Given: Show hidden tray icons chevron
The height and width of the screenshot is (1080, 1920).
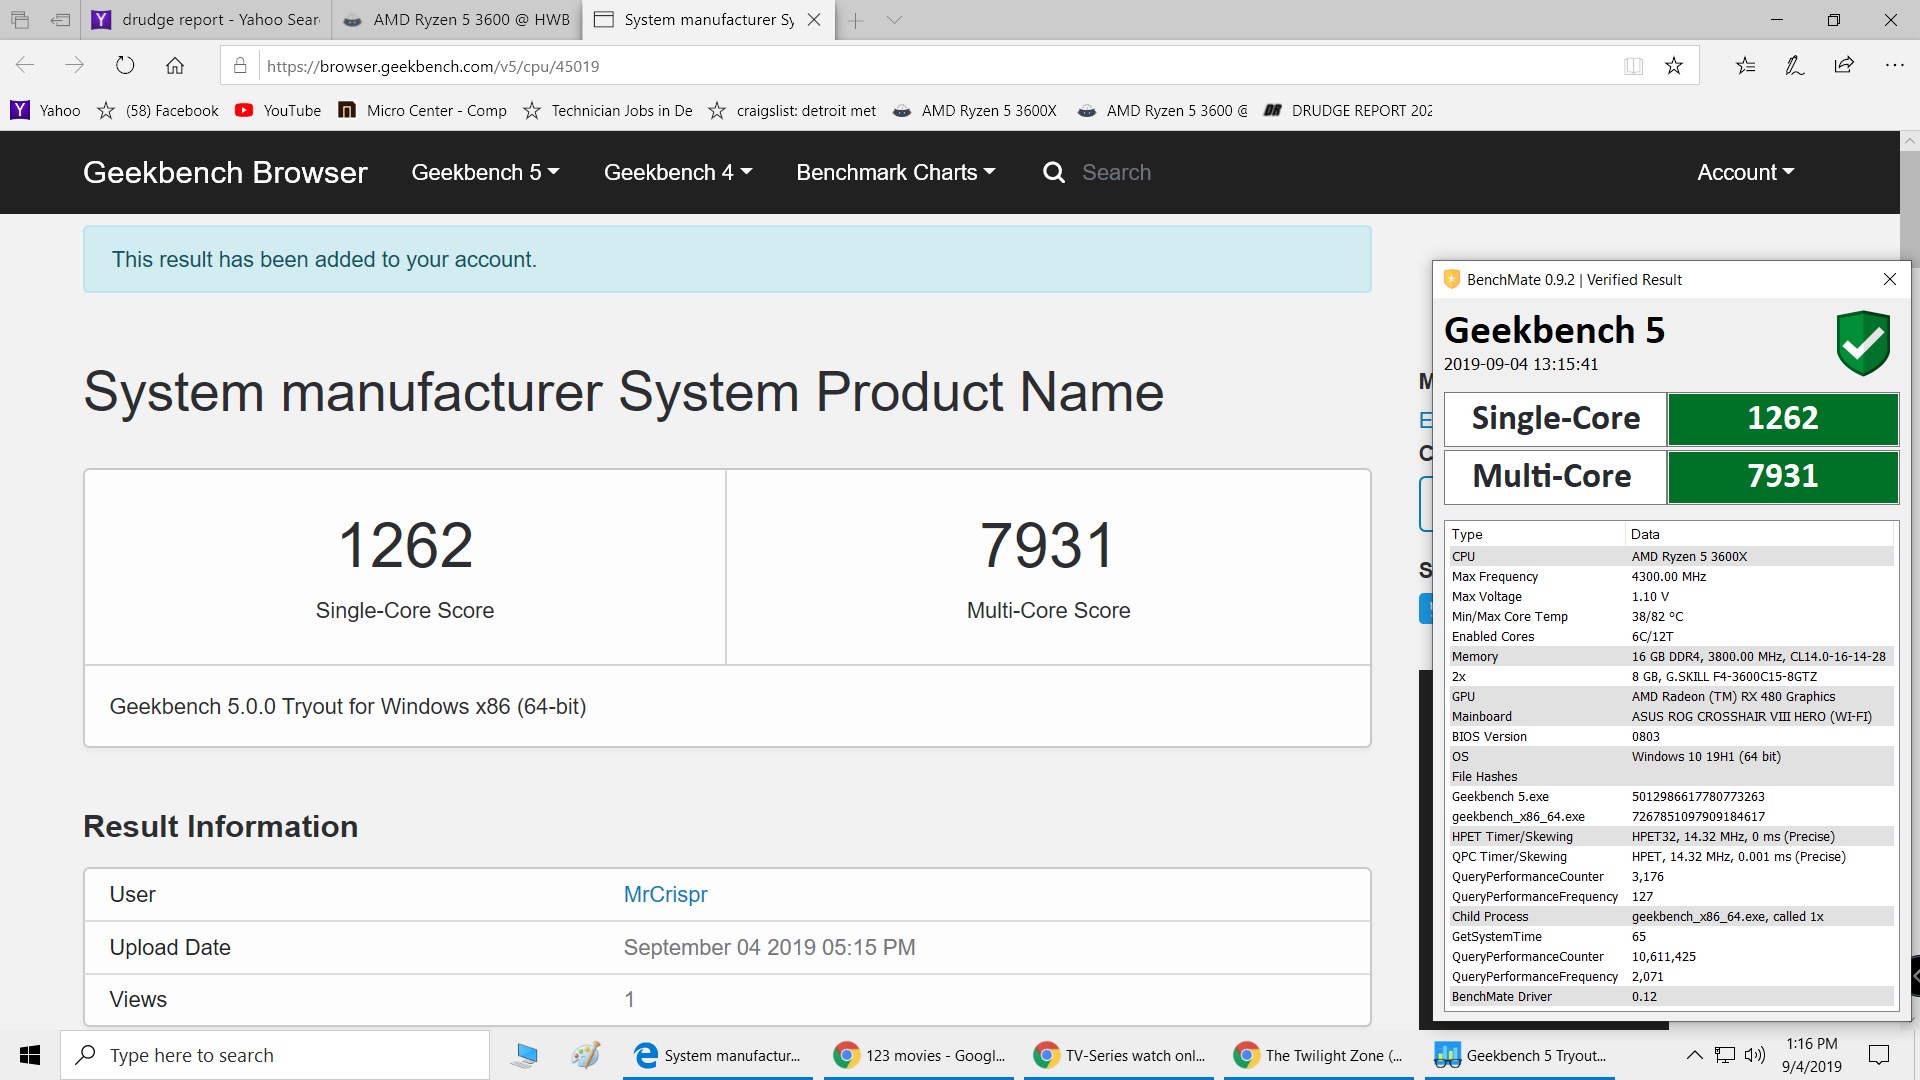Looking at the screenshot, I should click(x=1694, y=1055).
